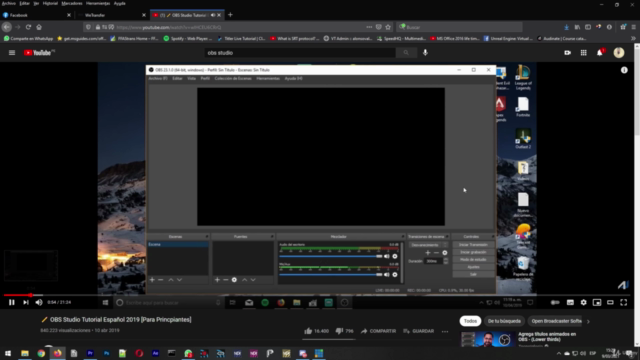This screenshot has height=360, width=640.
Task: Select Open Broadcaster Software chip
Action: [x=556, y=321]
